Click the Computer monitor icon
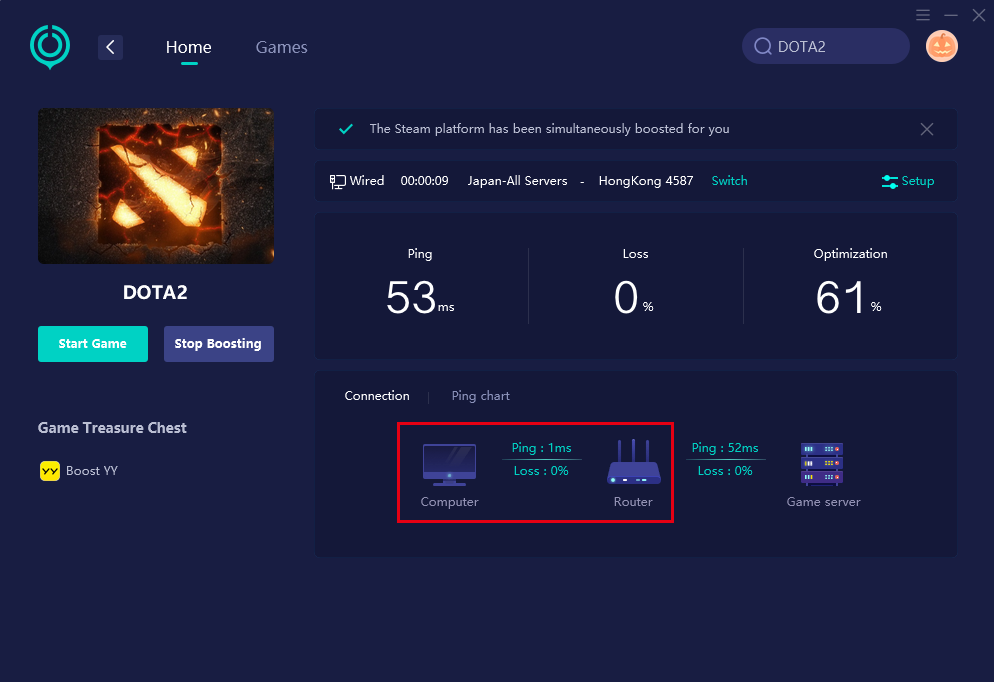This screenshot has height=682, width=994. [449, 465]
